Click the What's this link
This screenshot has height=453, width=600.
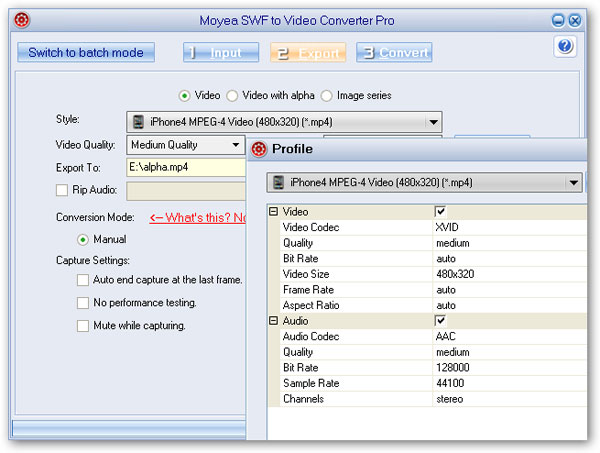coord(197,218)
